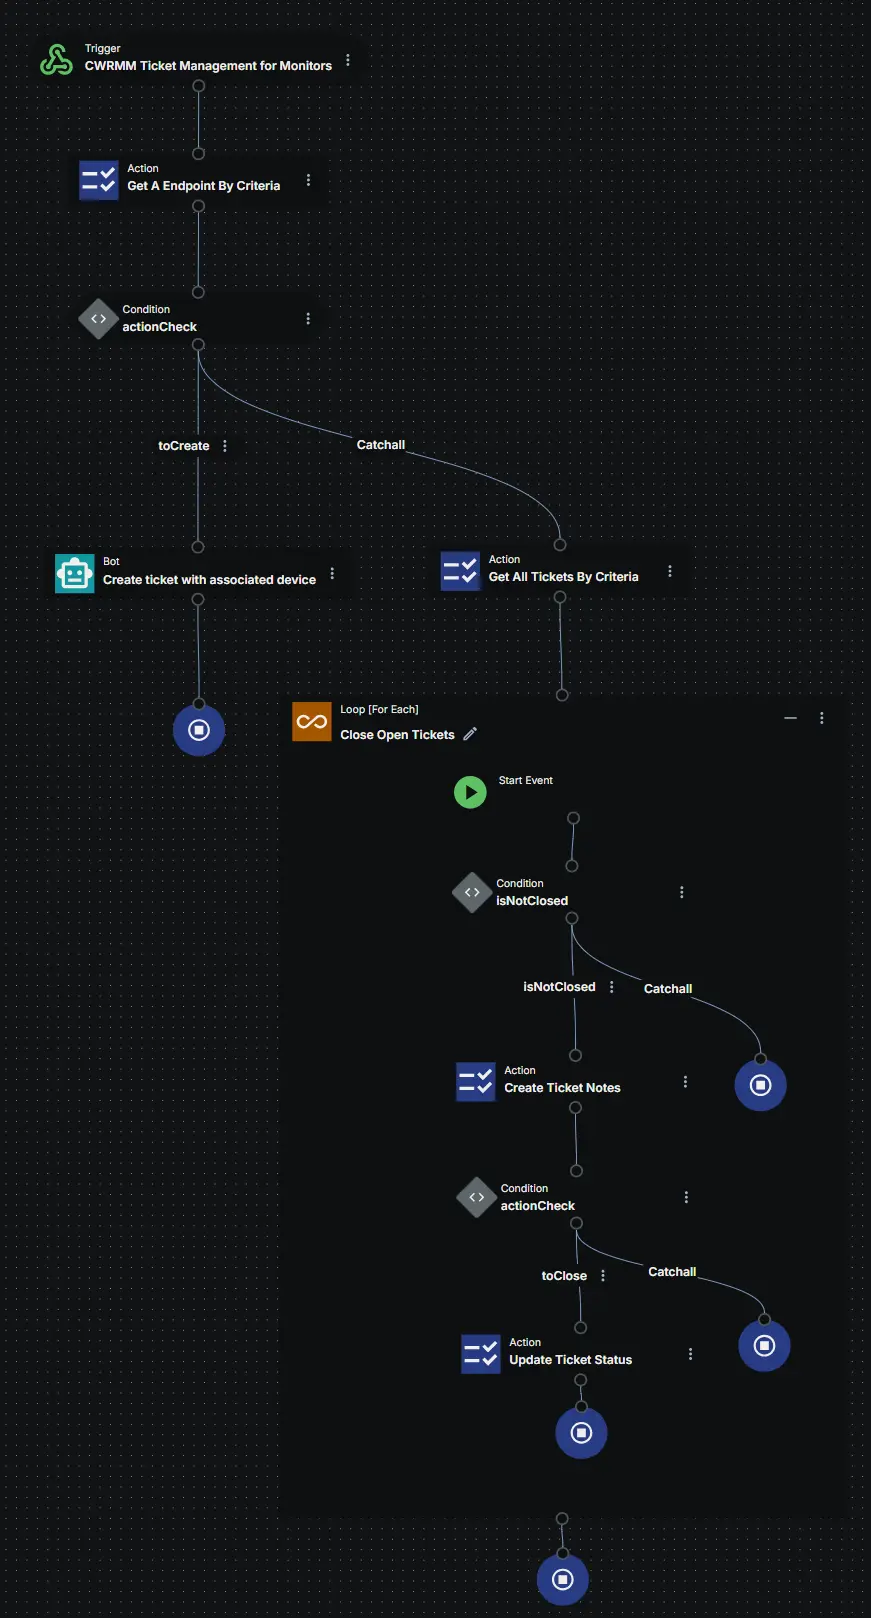Select the orange Loop For Each icon

(312, 721)
